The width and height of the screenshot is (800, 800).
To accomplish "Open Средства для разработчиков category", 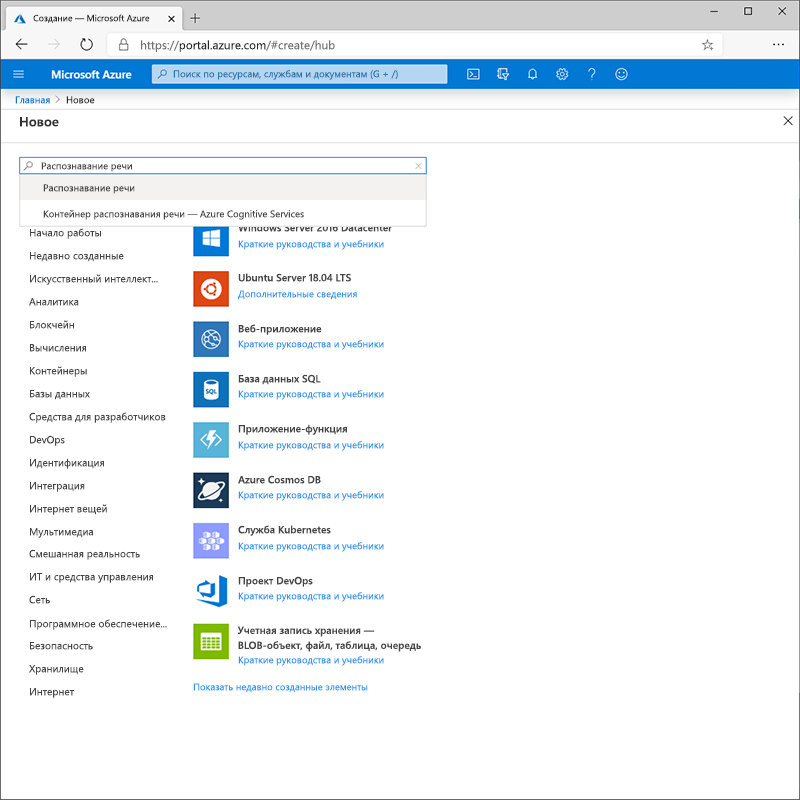I will (97, 416).
